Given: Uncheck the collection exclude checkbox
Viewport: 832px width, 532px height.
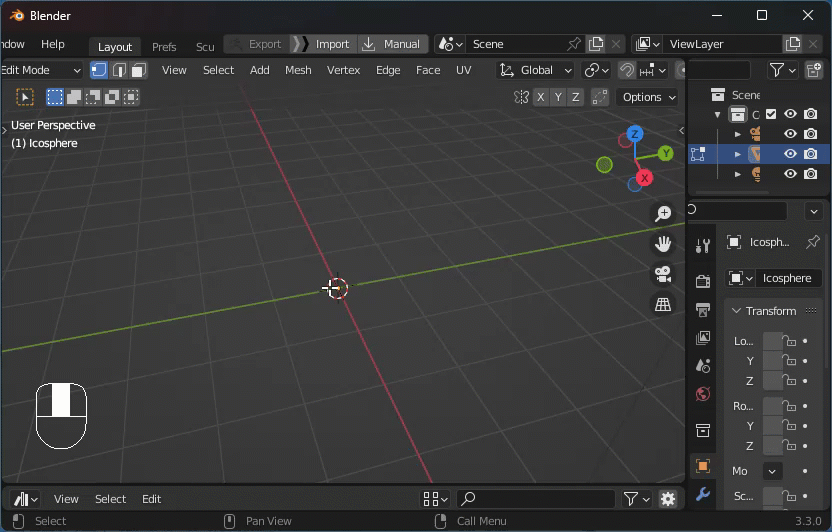Looking at the screenshot, I should [x=771, y=114].
